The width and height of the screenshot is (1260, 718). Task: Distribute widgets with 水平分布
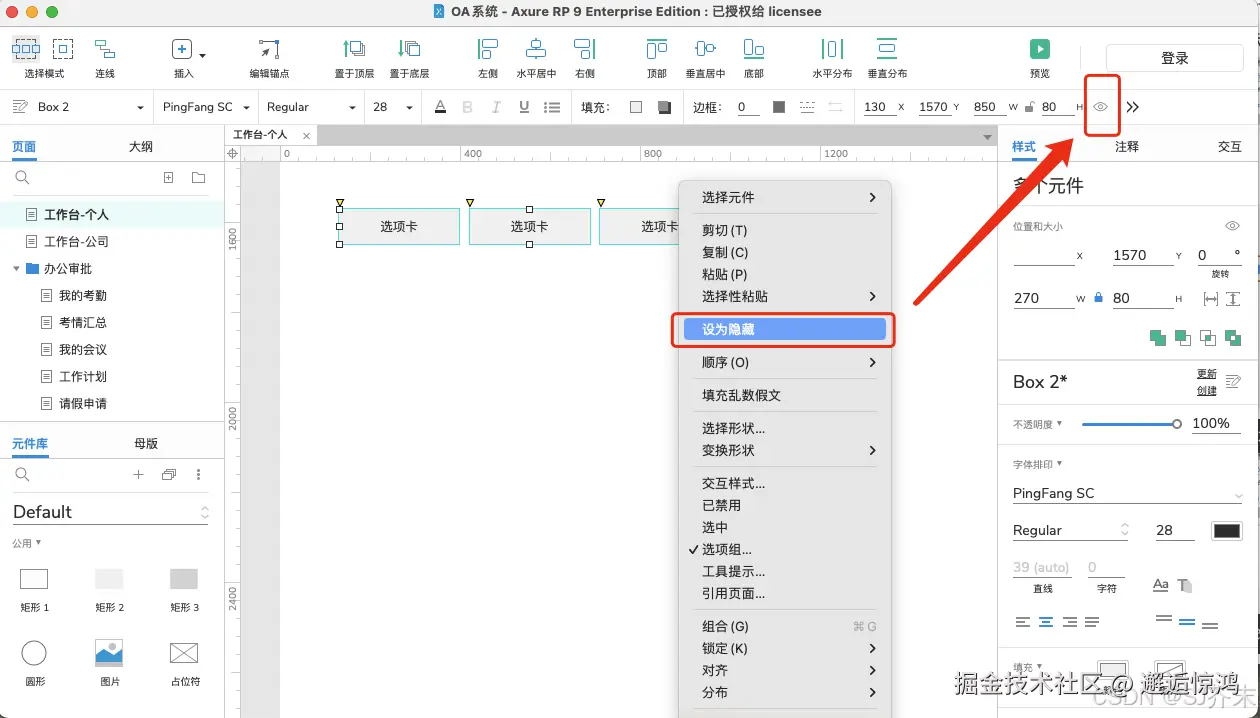pyautogui.click(x=832, y=48)
